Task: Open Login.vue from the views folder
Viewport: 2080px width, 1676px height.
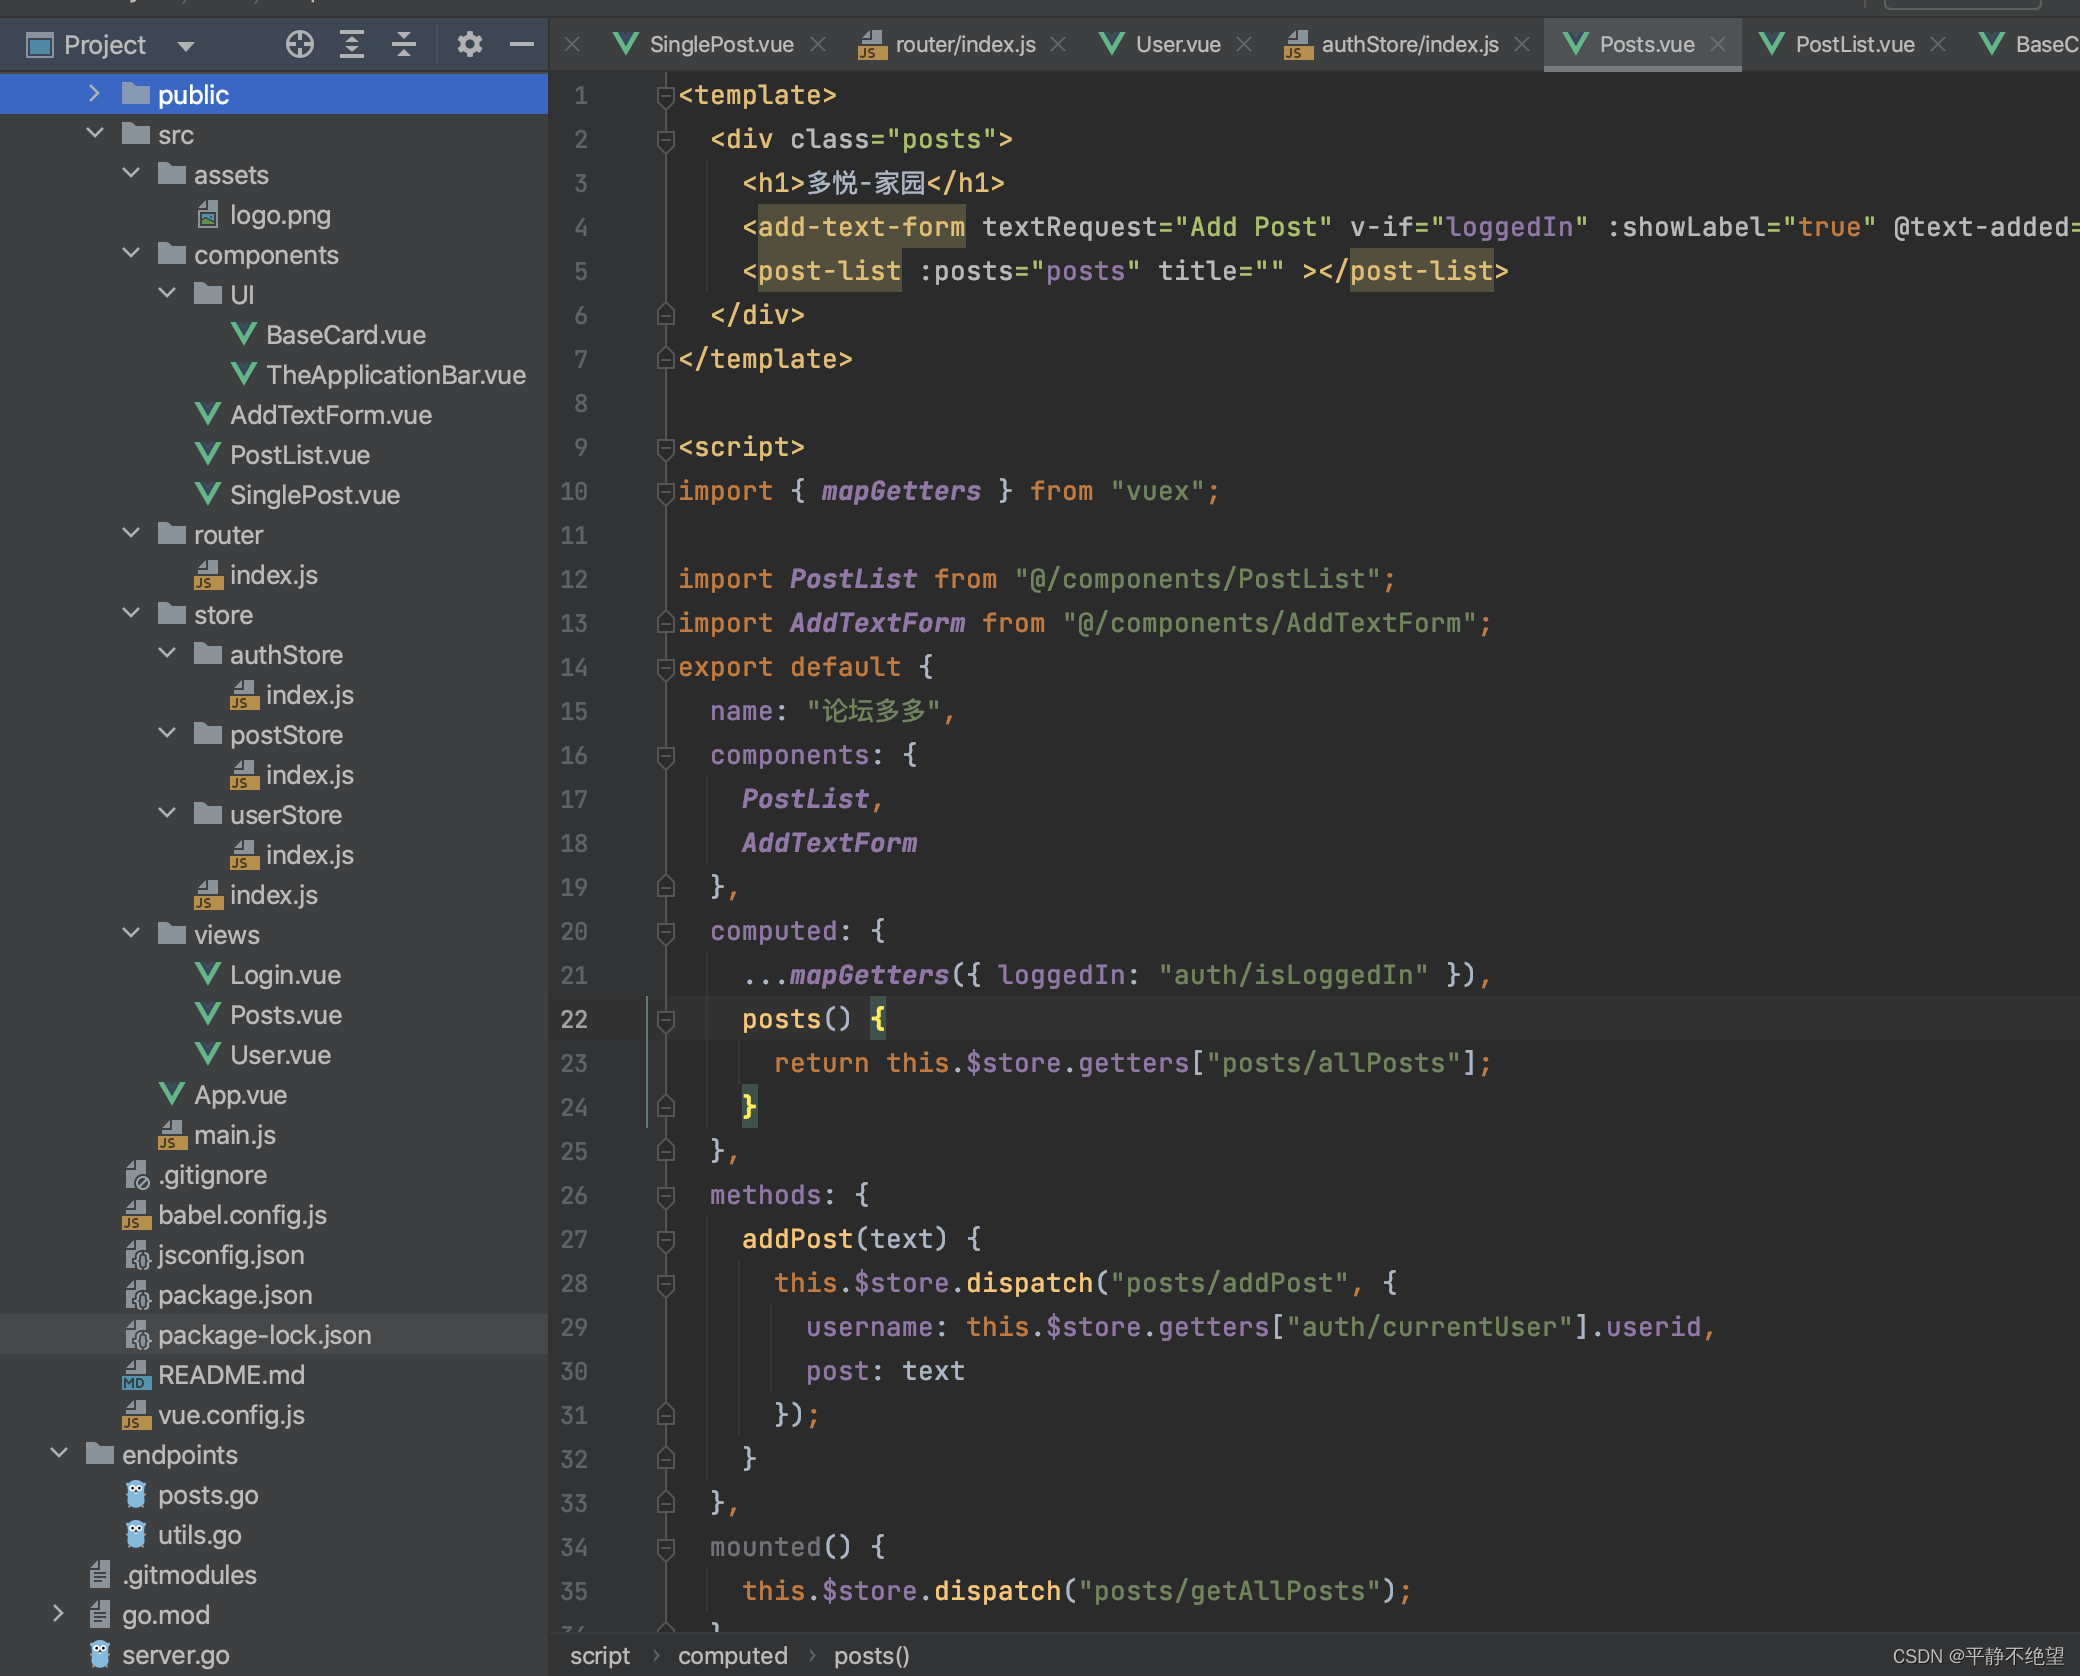Action: click(285, 974)
